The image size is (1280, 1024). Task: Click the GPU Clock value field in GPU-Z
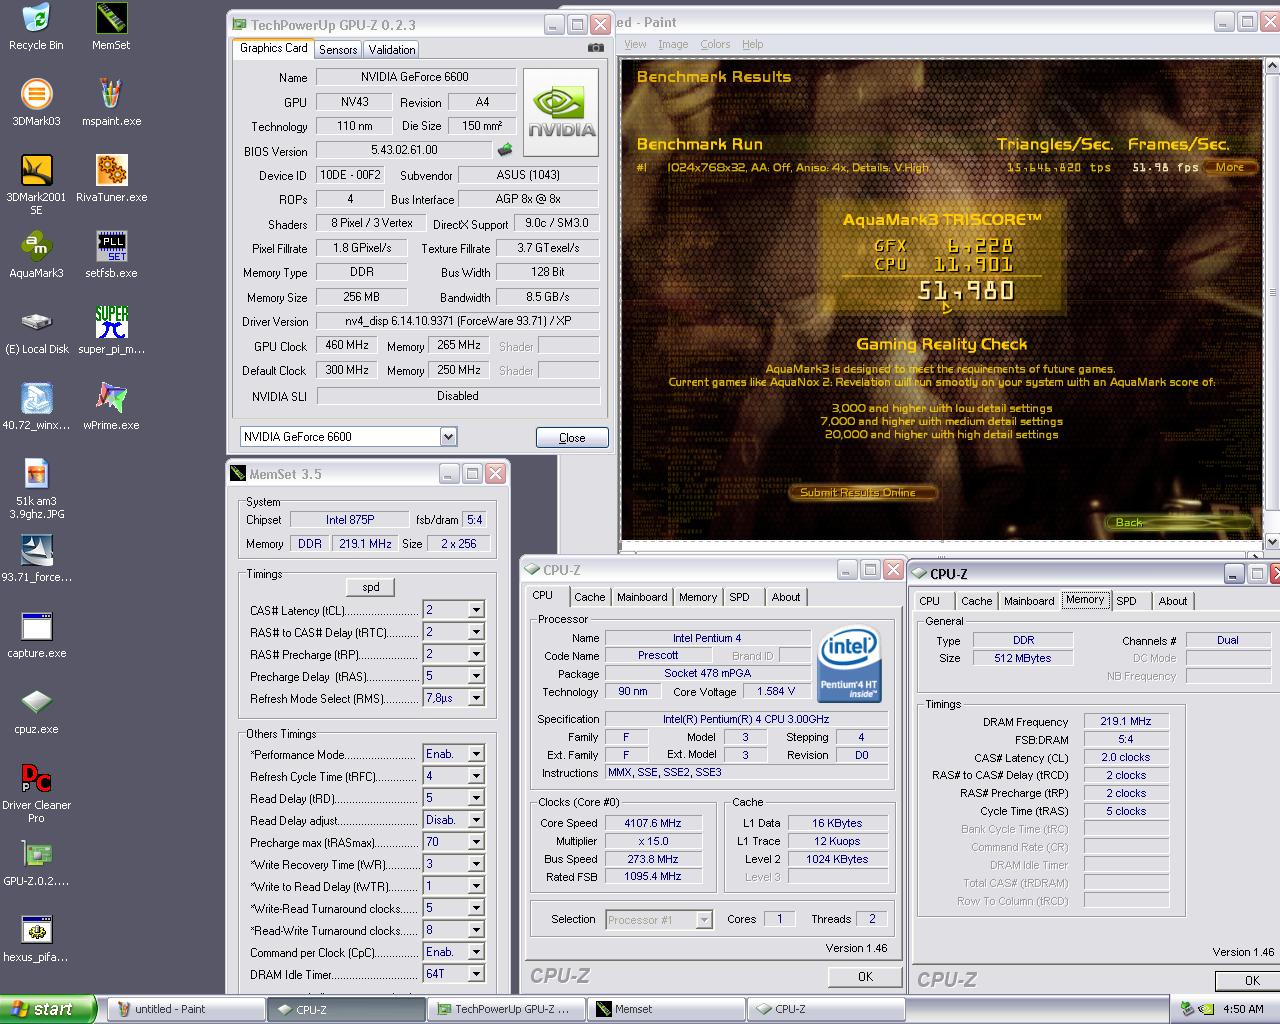pyautogui.click(x=348, y=345)
